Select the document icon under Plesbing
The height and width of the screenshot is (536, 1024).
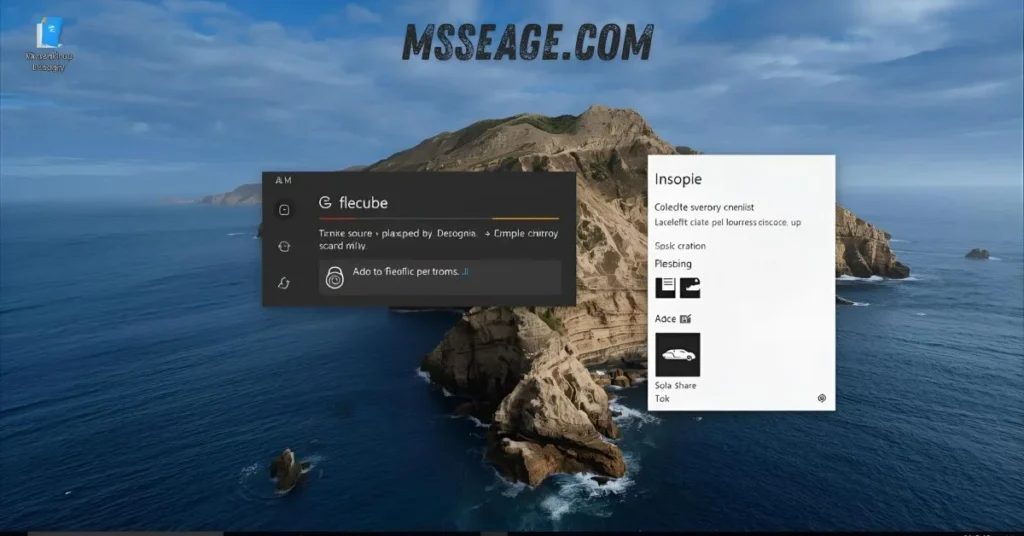665,287
